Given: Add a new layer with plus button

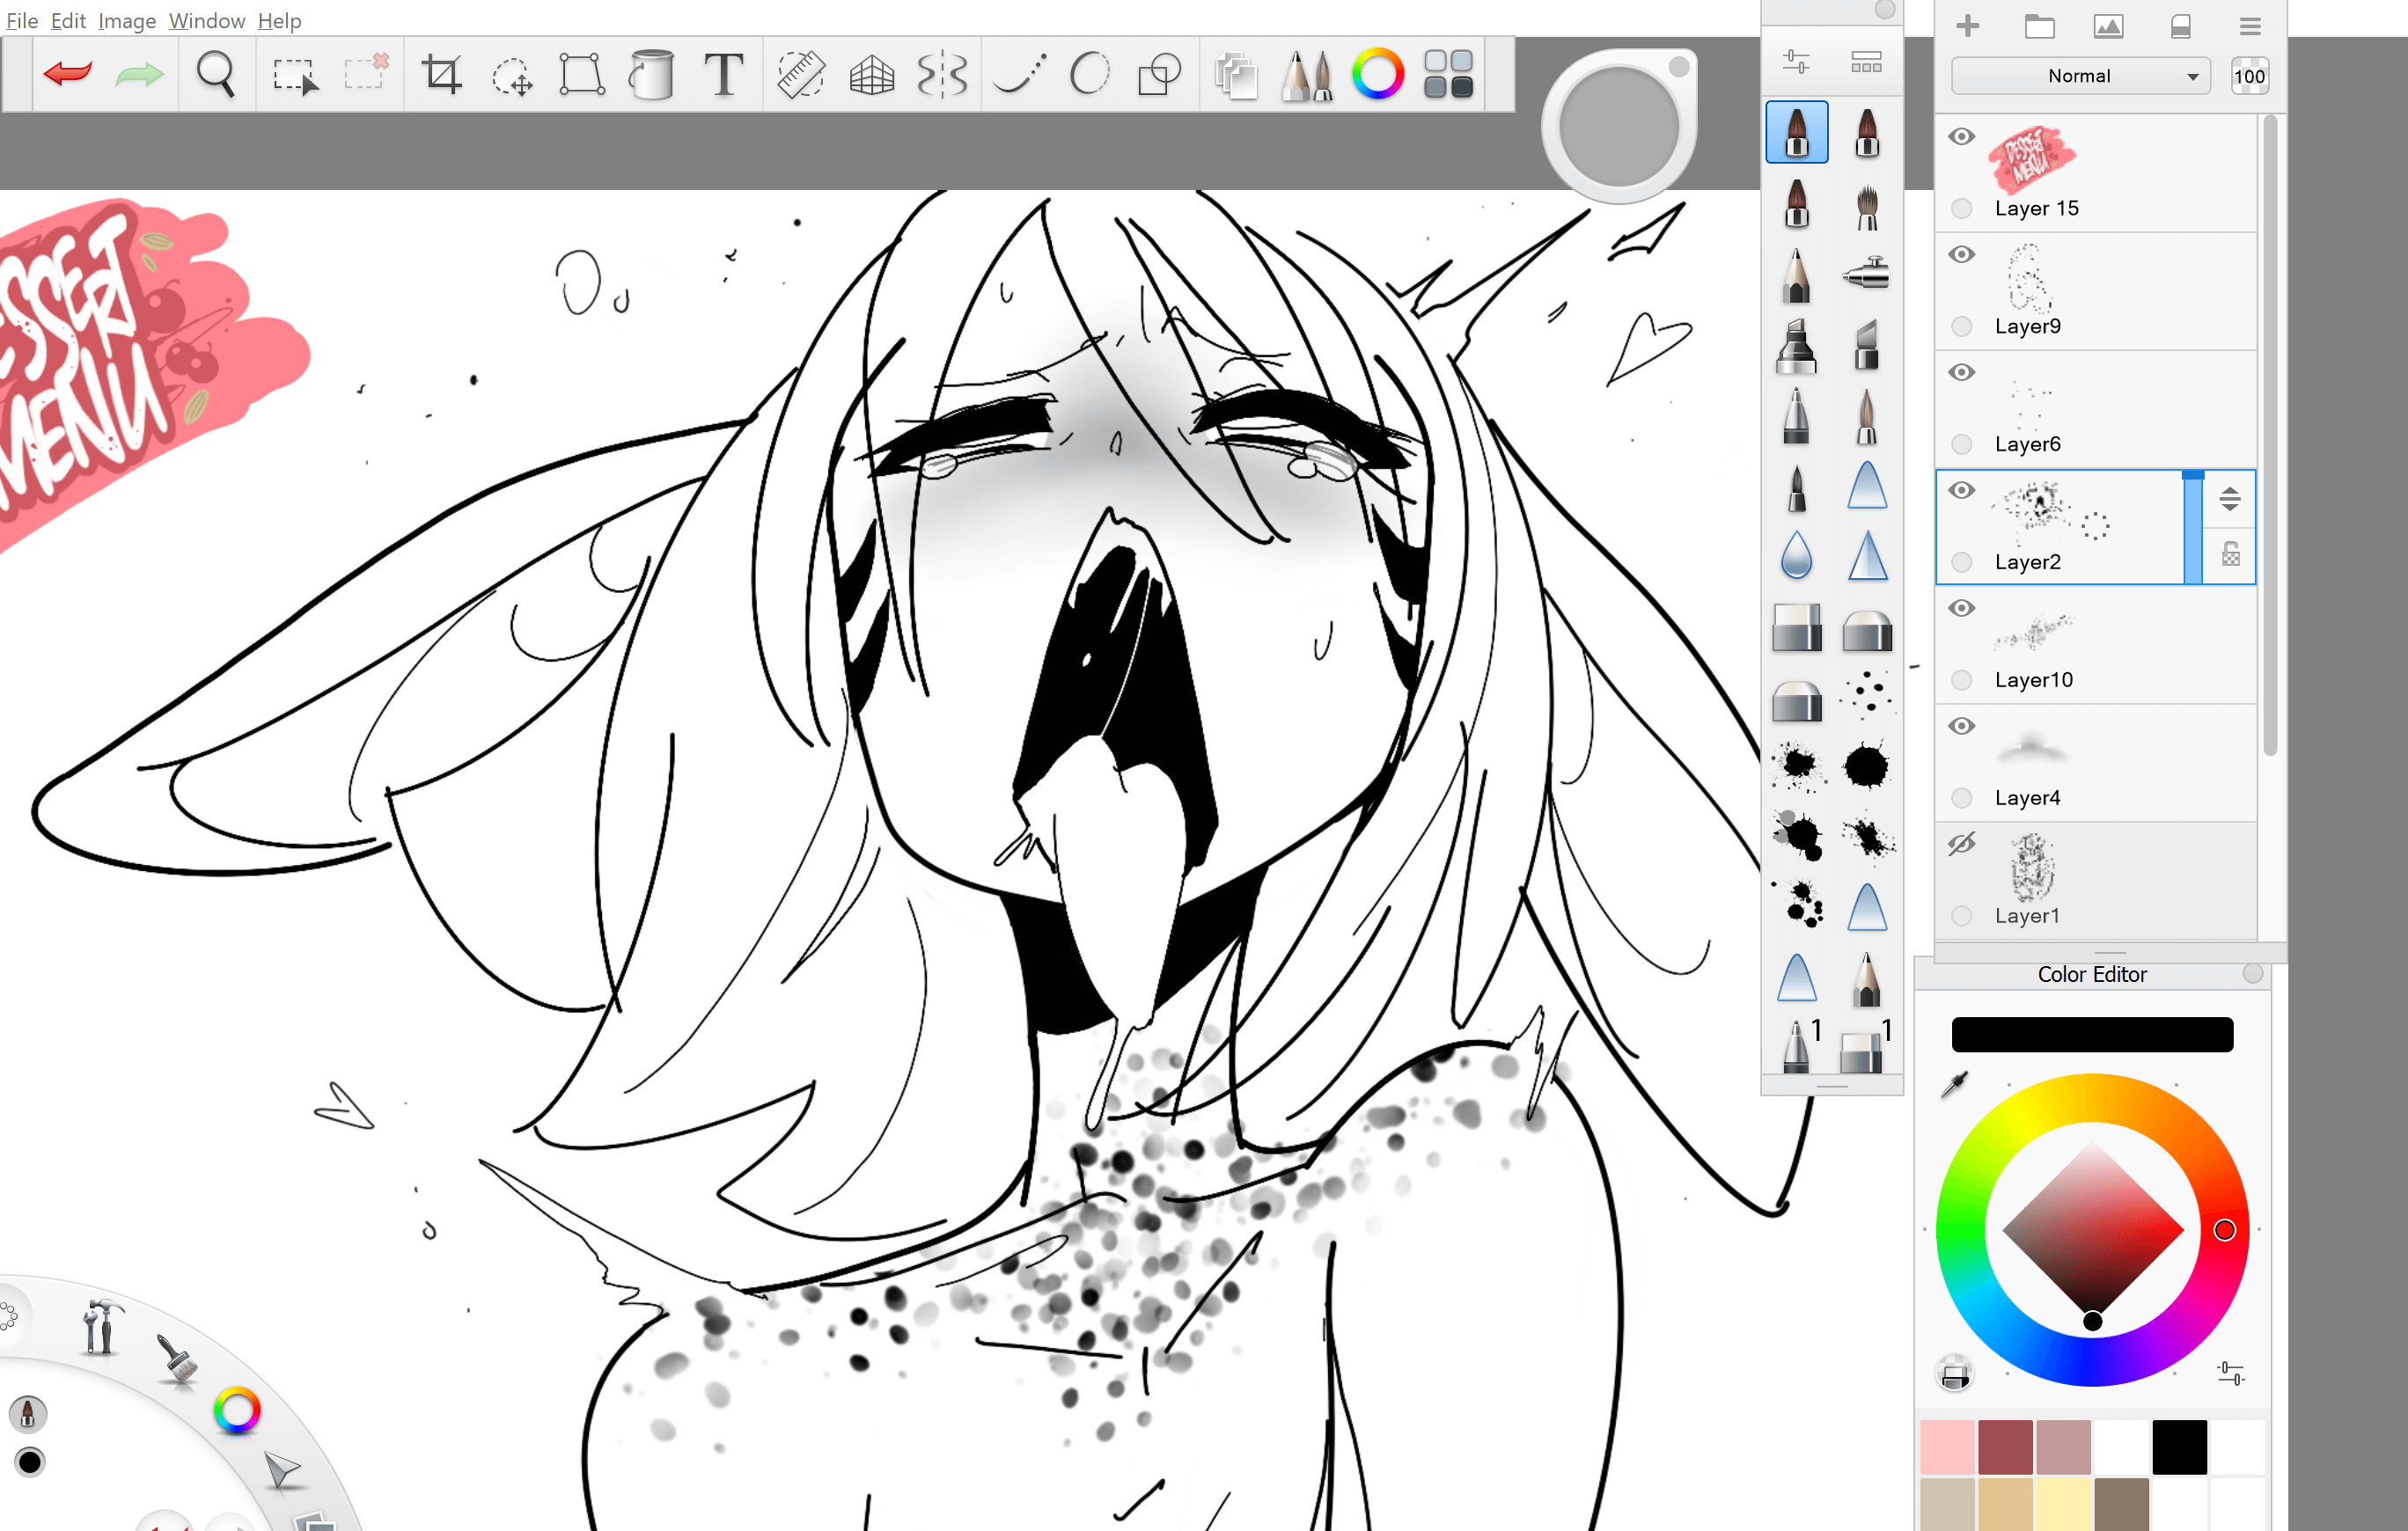Looking at the screenshot, I should point(1967,27).
